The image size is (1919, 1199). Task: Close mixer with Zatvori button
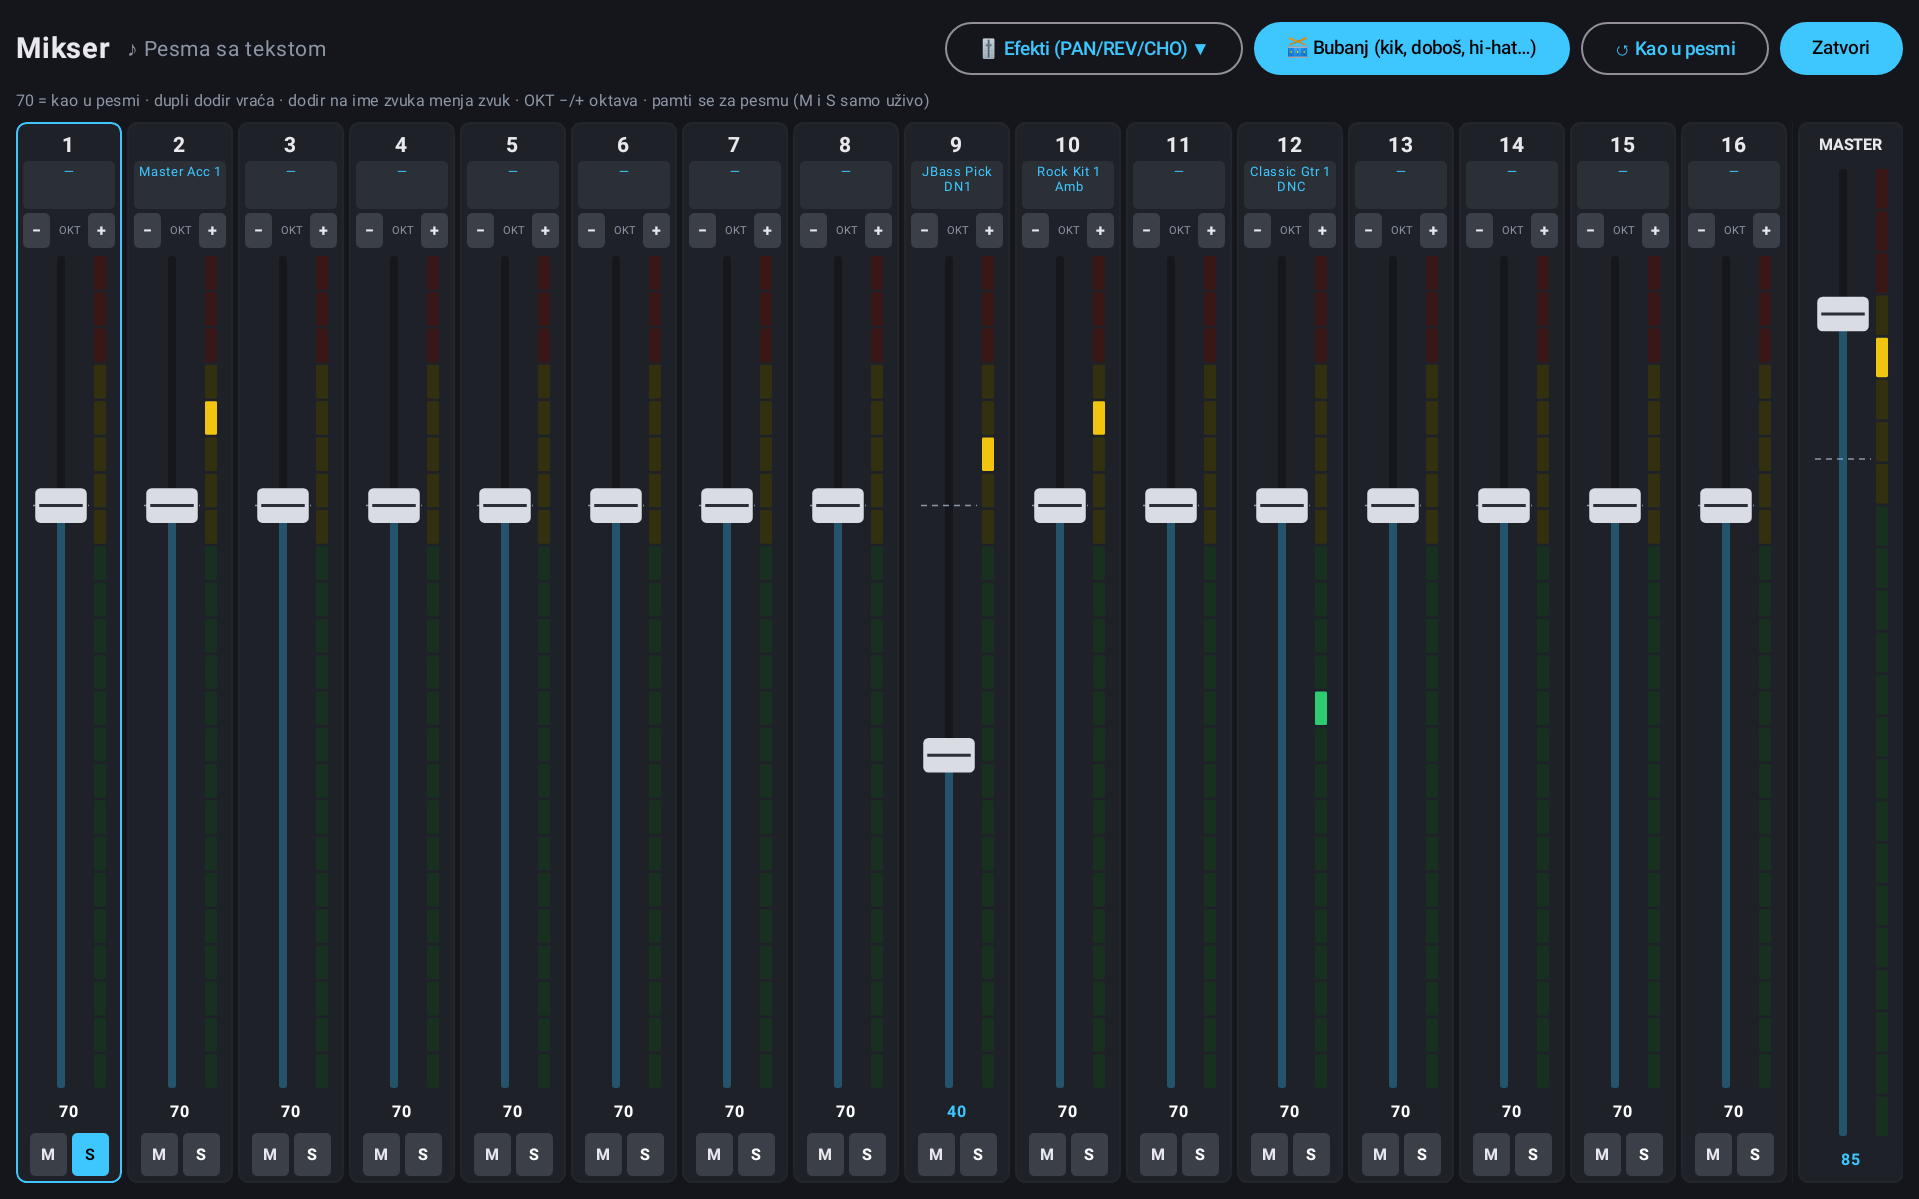(x=1841, y=48)
